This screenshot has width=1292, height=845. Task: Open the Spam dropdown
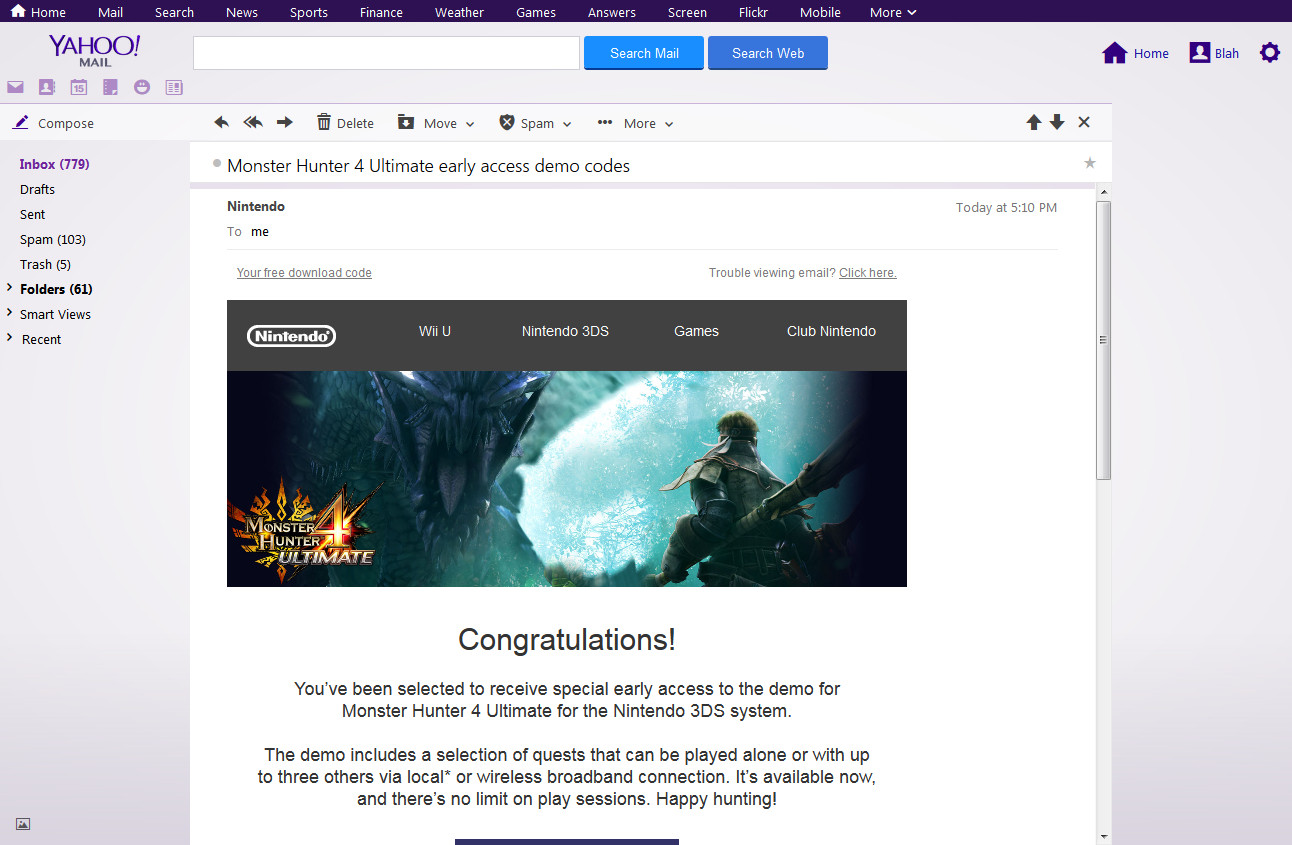pos(535,123)
